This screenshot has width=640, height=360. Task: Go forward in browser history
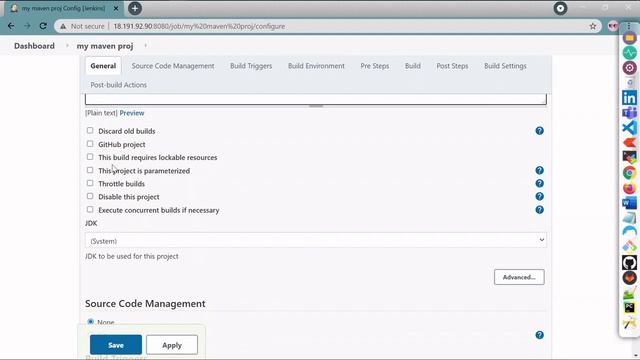point(27,26)
